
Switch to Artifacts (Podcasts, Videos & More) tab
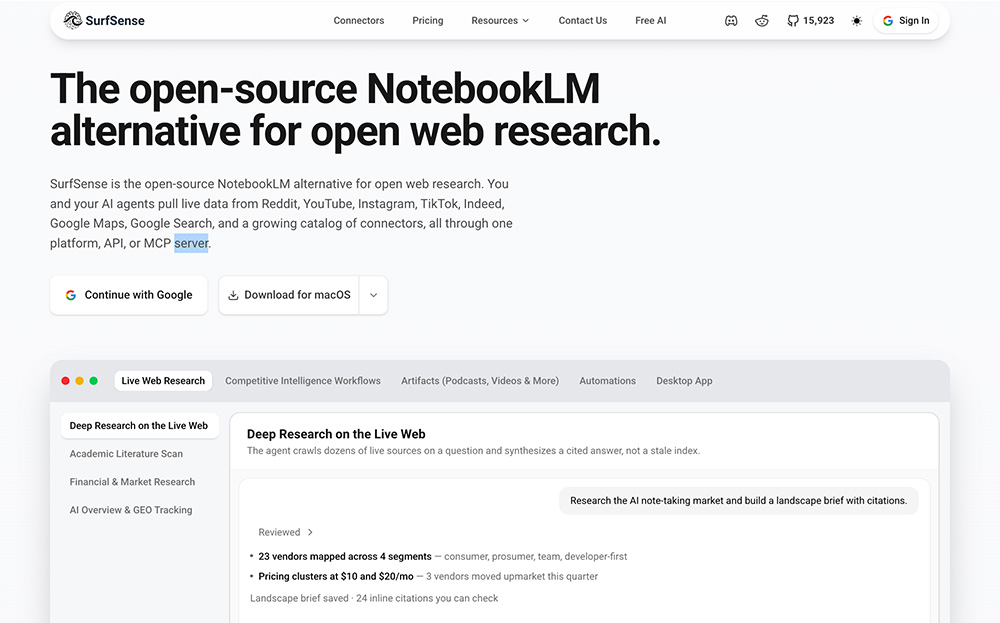pyautogui.click(x=480, y=381)
